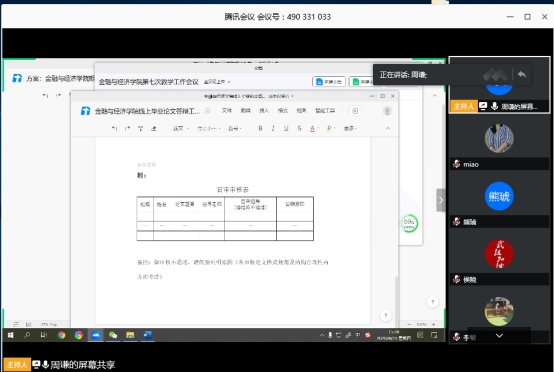Apply italic formatting in the document toolbar
This screenshot has width=554, height=372.
[273, 128]
